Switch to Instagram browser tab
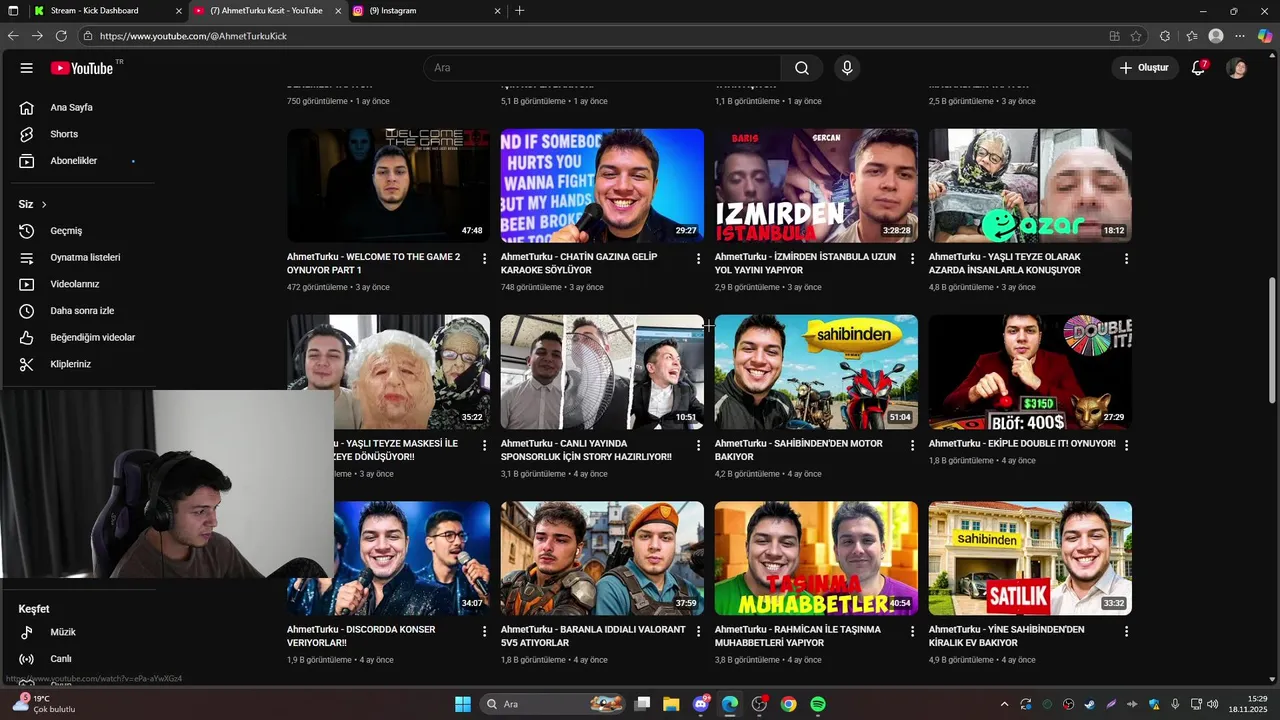Image resolution: width=1280 pixels, height=720 pixels. tap(426, 11)
